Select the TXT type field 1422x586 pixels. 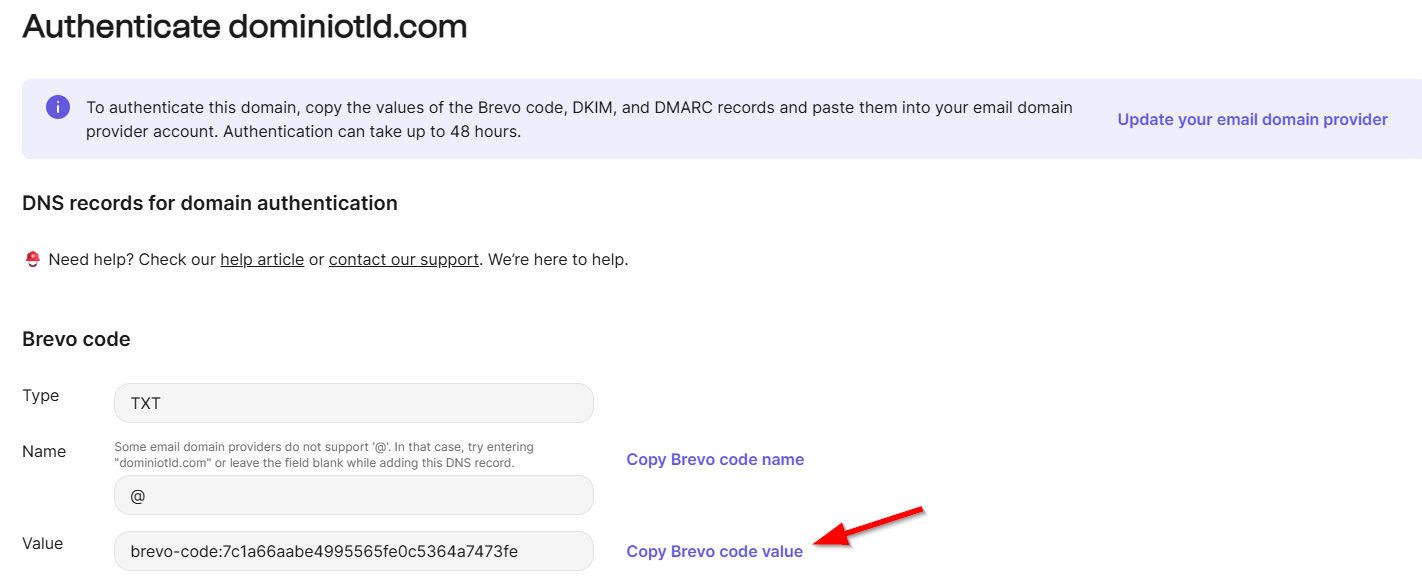[x=354, y=403]
